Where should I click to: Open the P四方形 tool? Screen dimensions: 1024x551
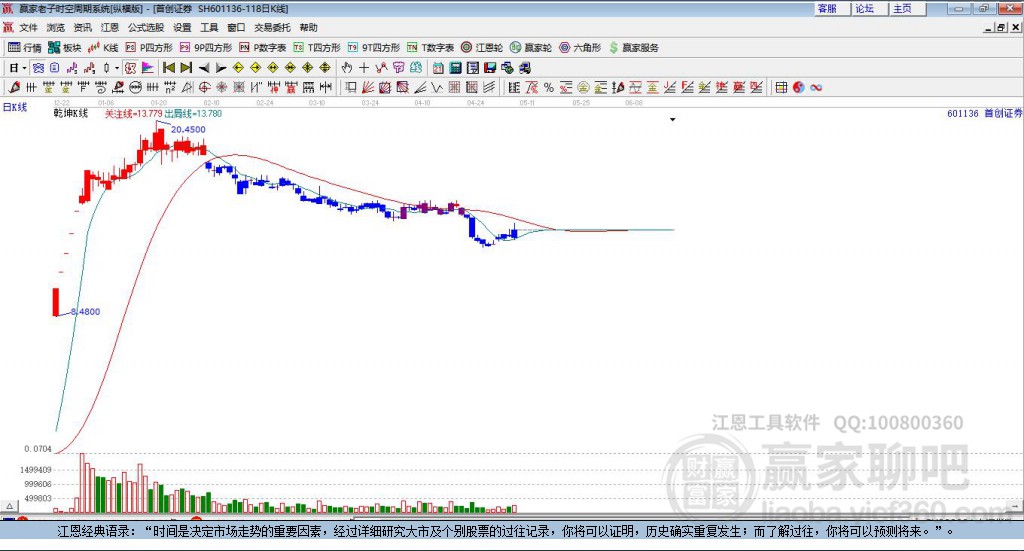point(149,48)
